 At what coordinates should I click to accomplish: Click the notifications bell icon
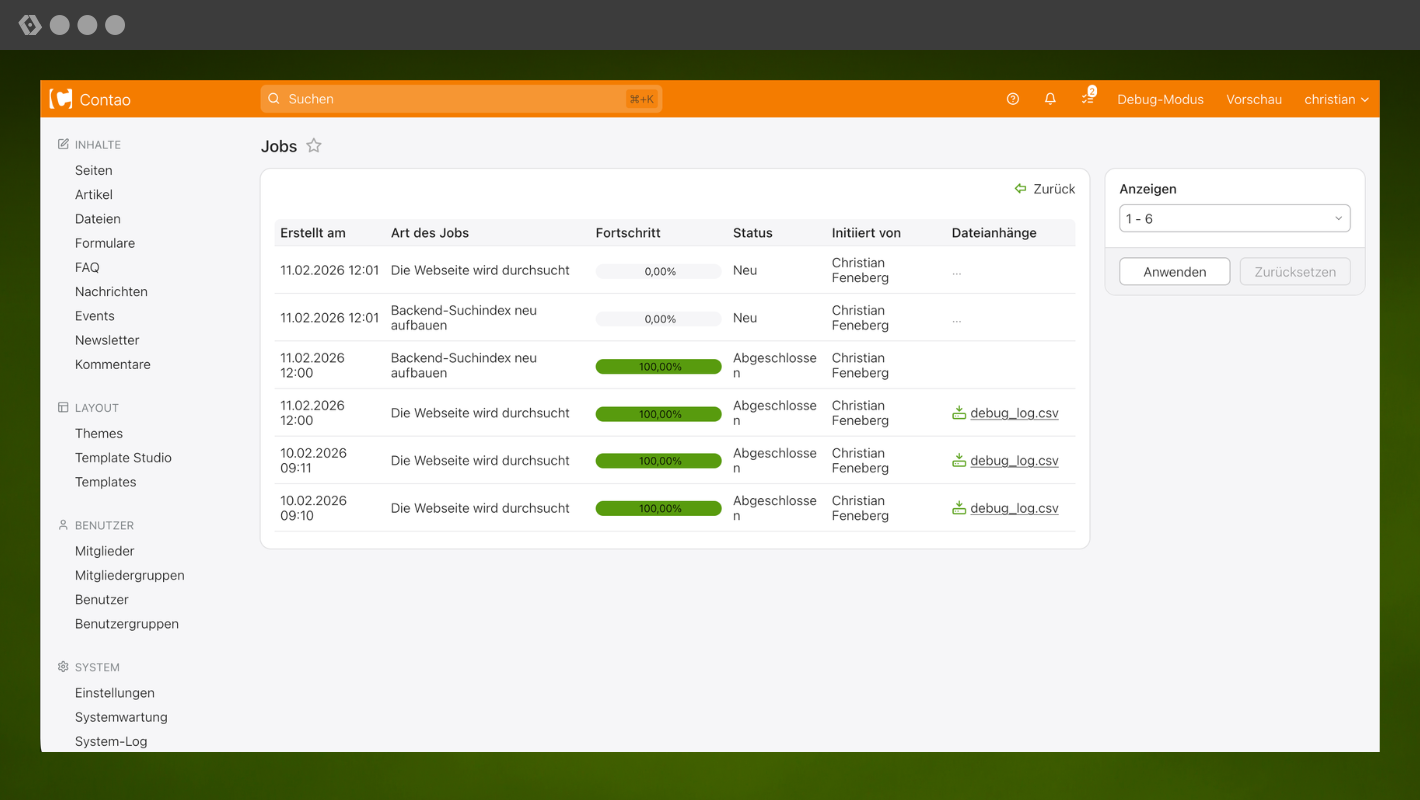(x=1050, y=99)
